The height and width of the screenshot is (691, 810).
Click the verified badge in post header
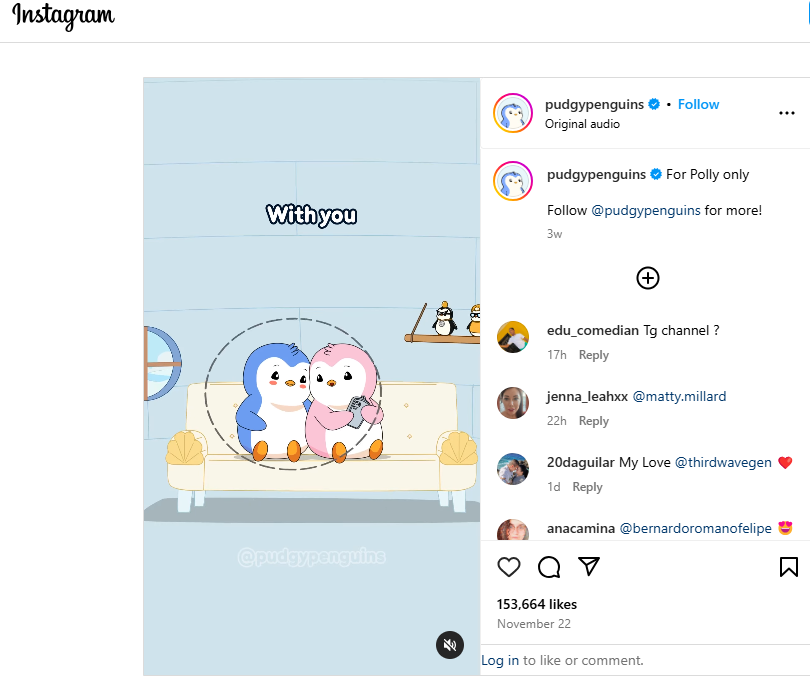(654, 104)
